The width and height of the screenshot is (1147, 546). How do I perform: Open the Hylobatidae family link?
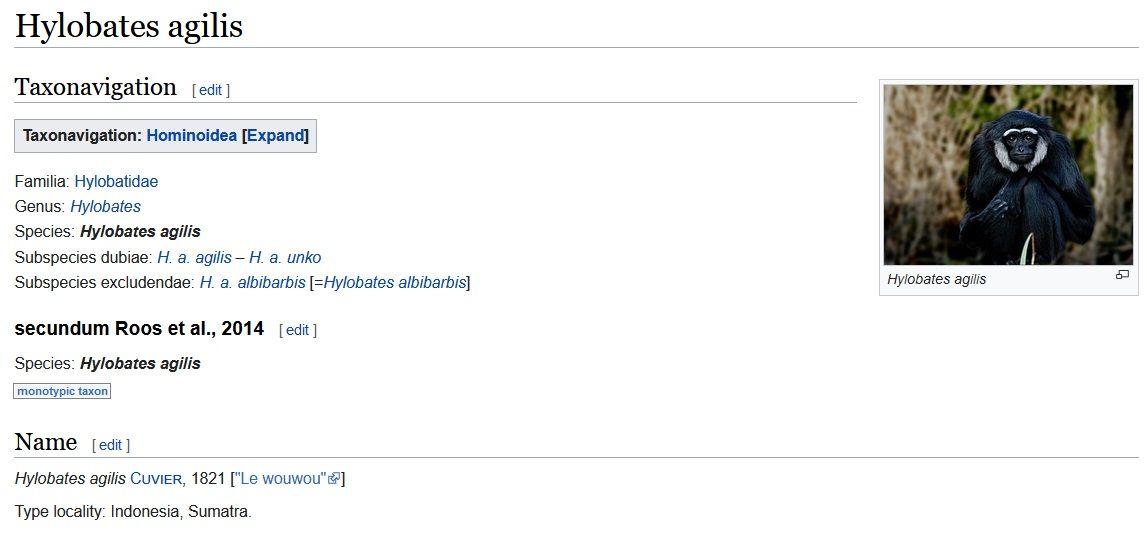click(x=116, y=181)
